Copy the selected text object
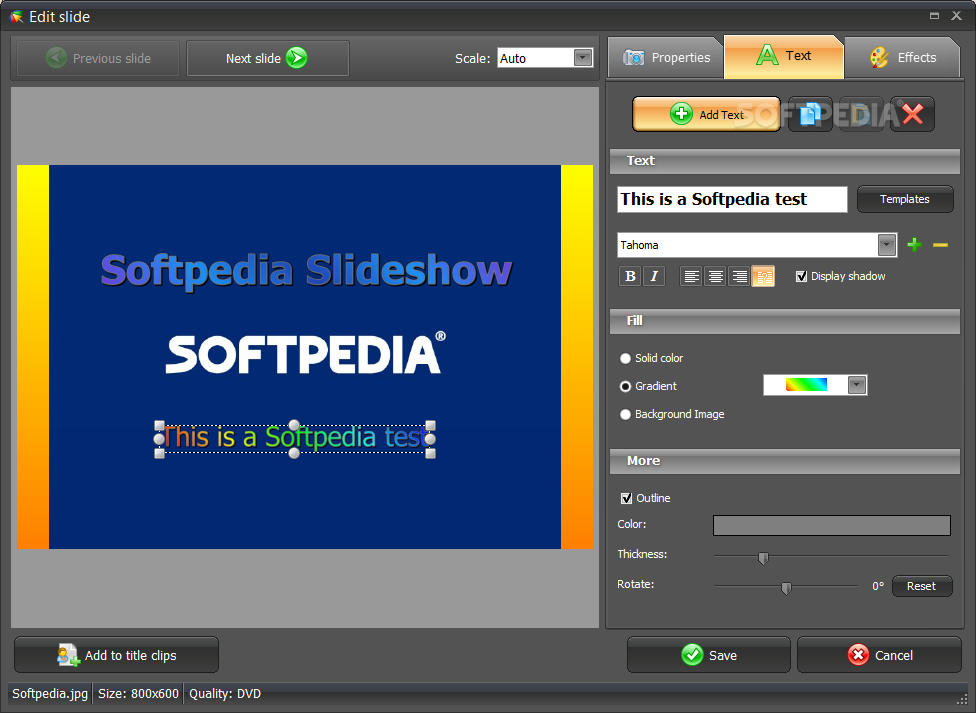The width and height of the screenshot is (976, 713). point(810,114)
